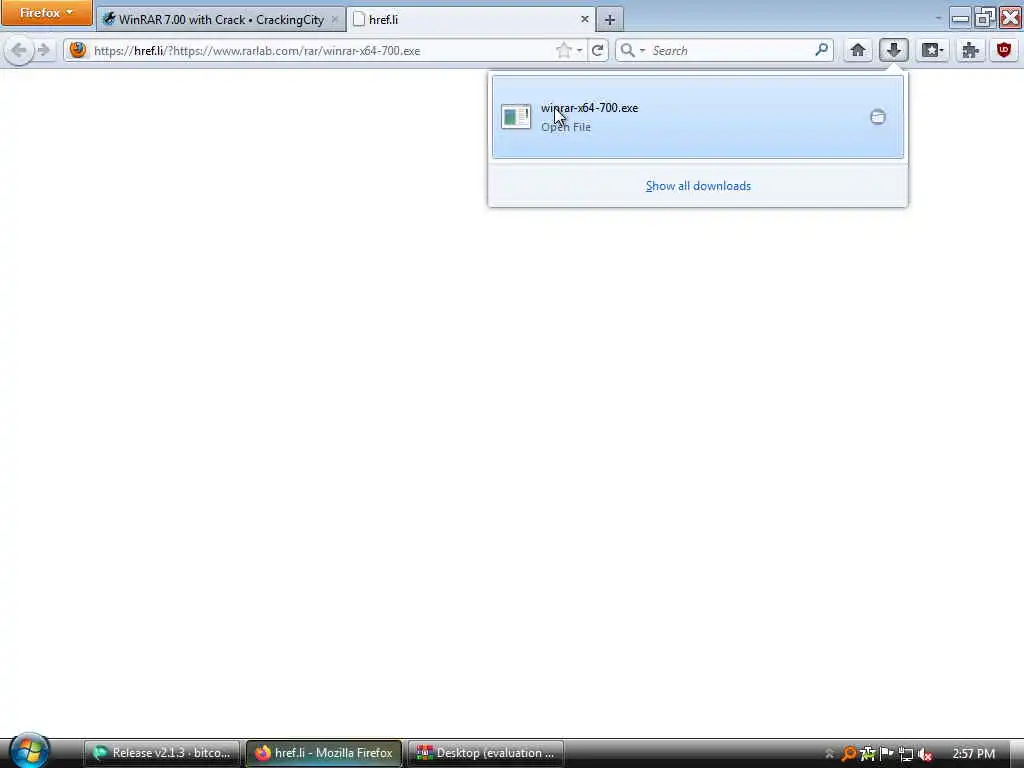Open containing folder for winrar-x64-700.exe
Screen dimensions: 1024x768
tap(878, 117)
